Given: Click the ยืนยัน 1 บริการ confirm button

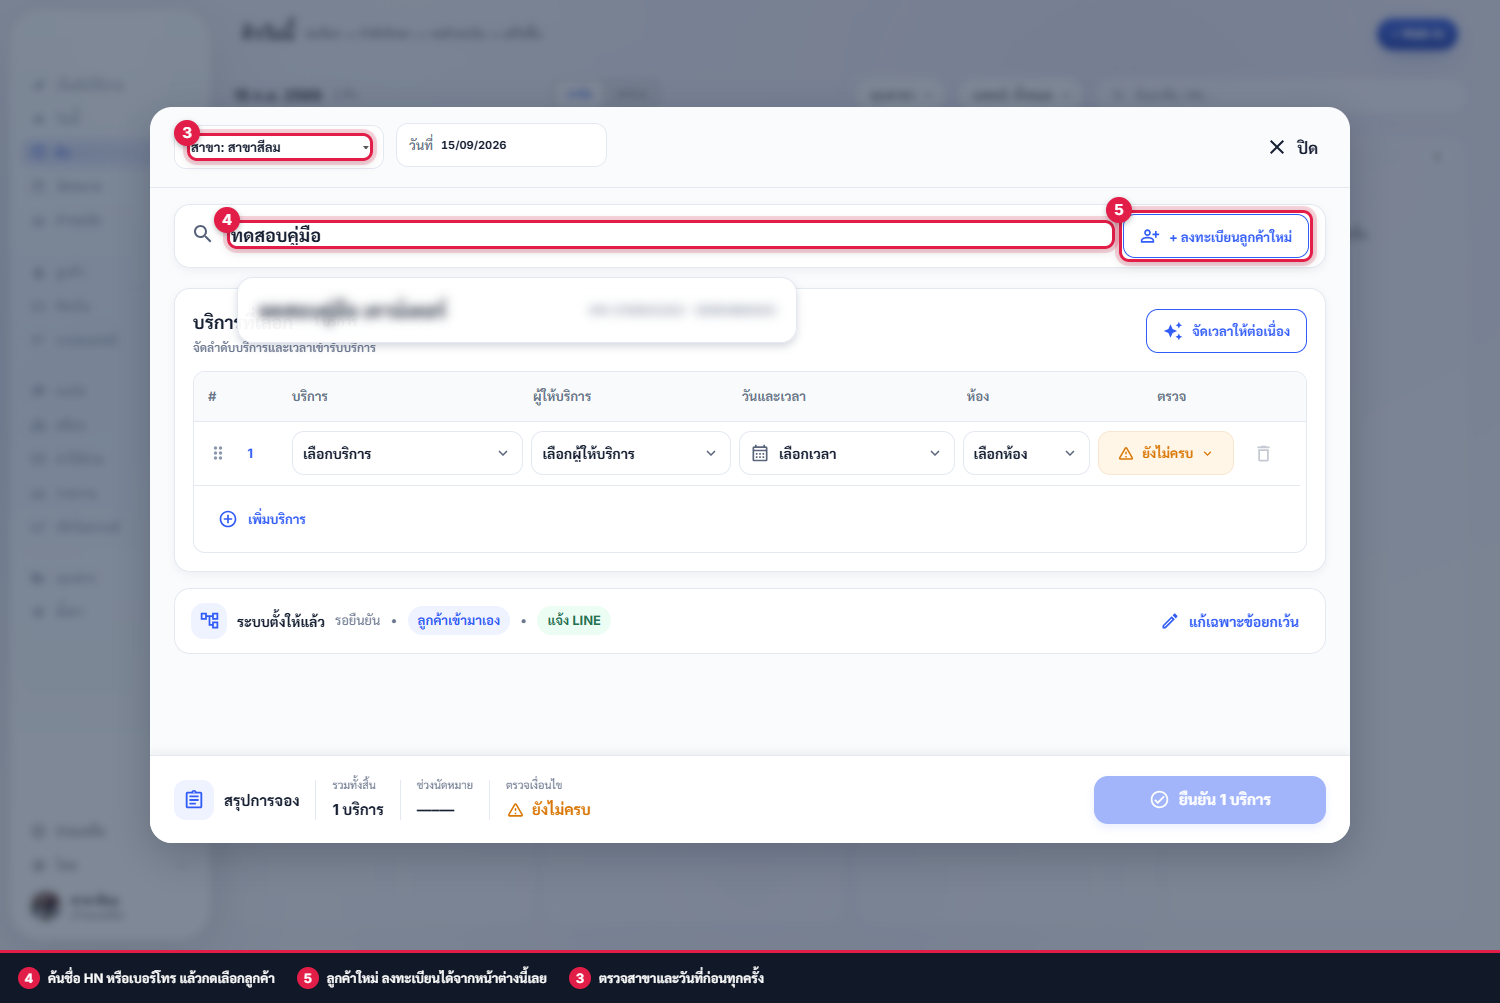Looking at the screenshot, I should [1210, 800].
